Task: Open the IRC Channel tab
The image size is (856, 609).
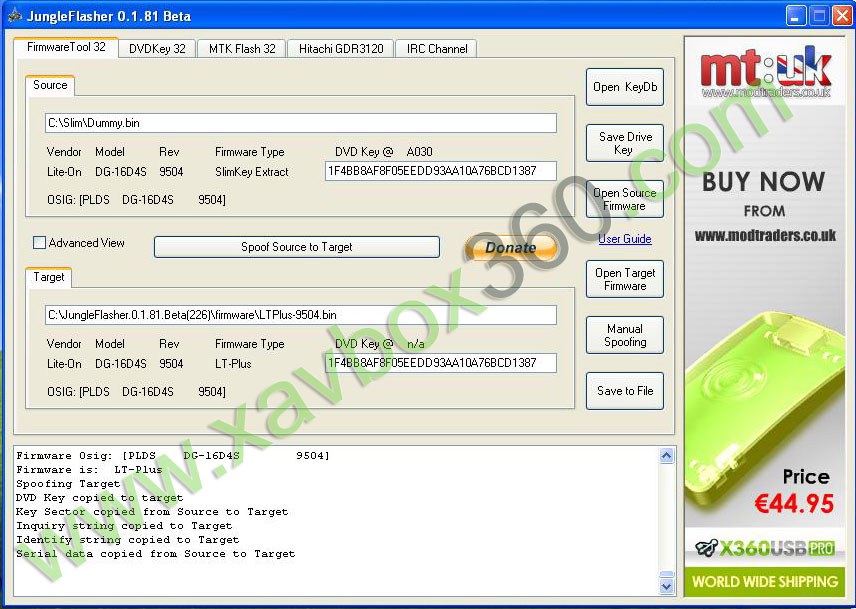Action: tap(437, 49)
